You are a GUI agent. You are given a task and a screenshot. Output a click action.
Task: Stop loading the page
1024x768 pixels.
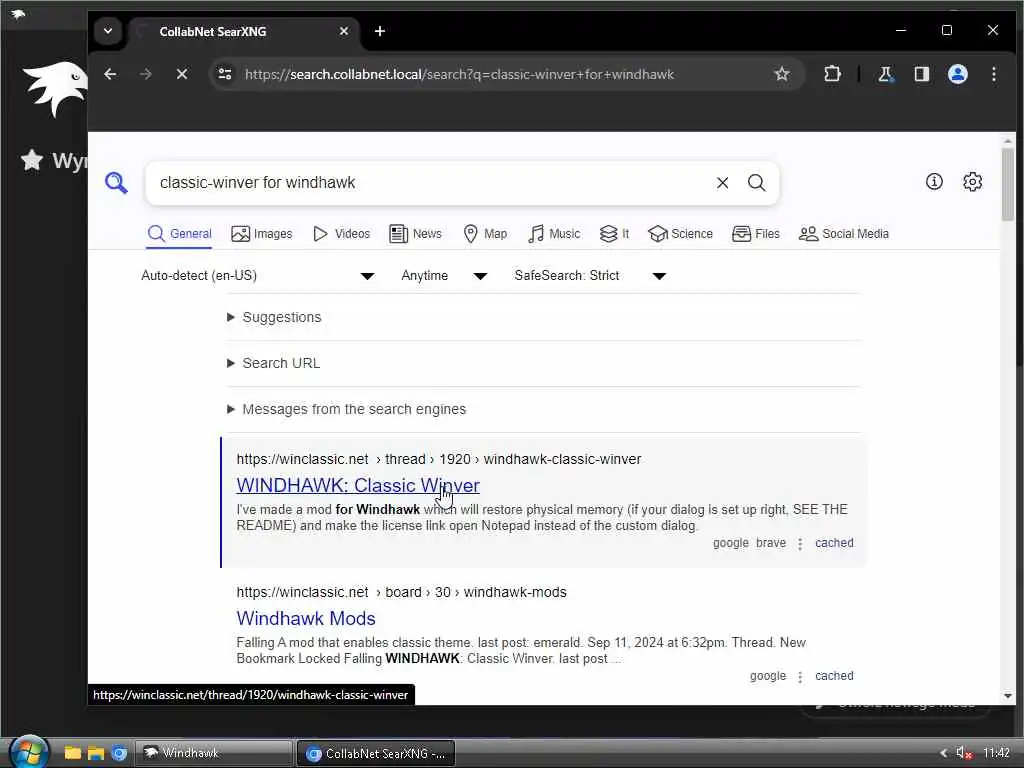pyautogui.click(x=182, y=74)
